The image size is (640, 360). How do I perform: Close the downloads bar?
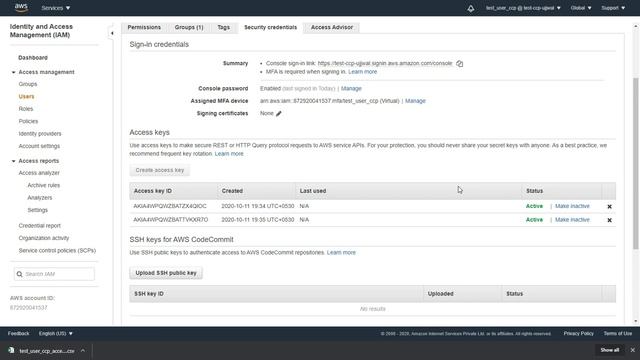pos(632,350)
